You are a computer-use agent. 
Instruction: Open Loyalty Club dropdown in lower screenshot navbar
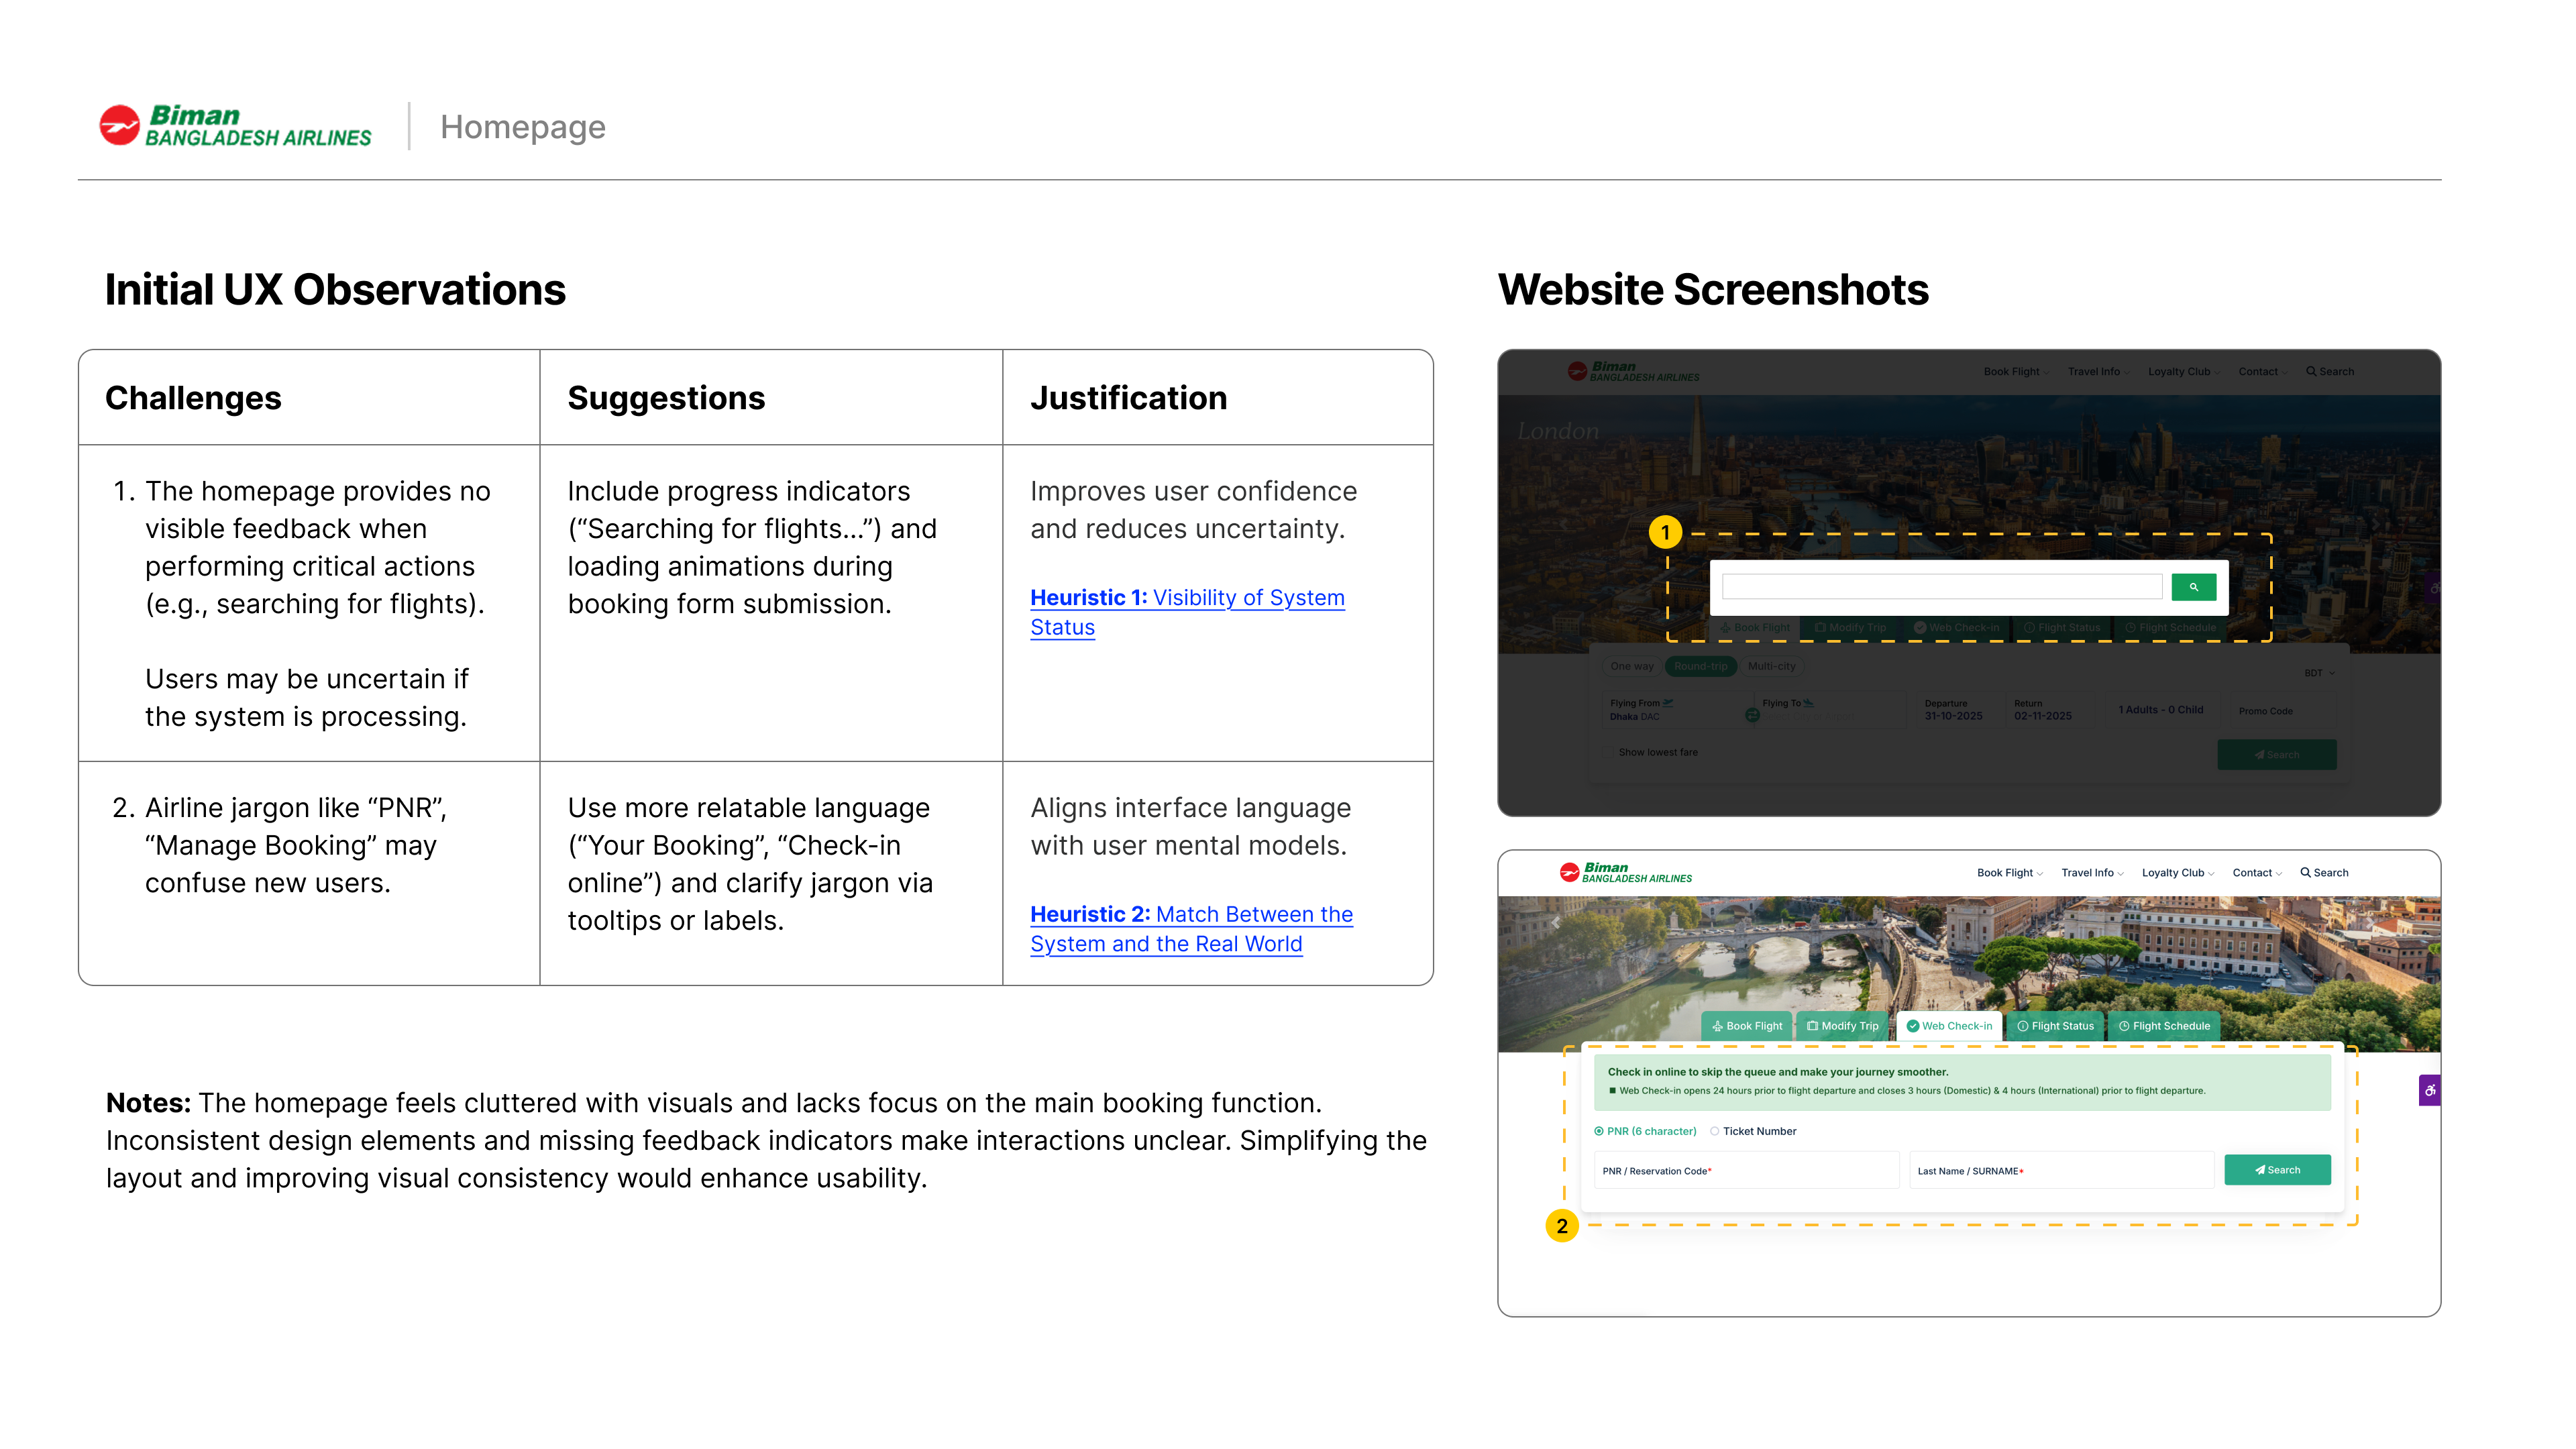2177,872
